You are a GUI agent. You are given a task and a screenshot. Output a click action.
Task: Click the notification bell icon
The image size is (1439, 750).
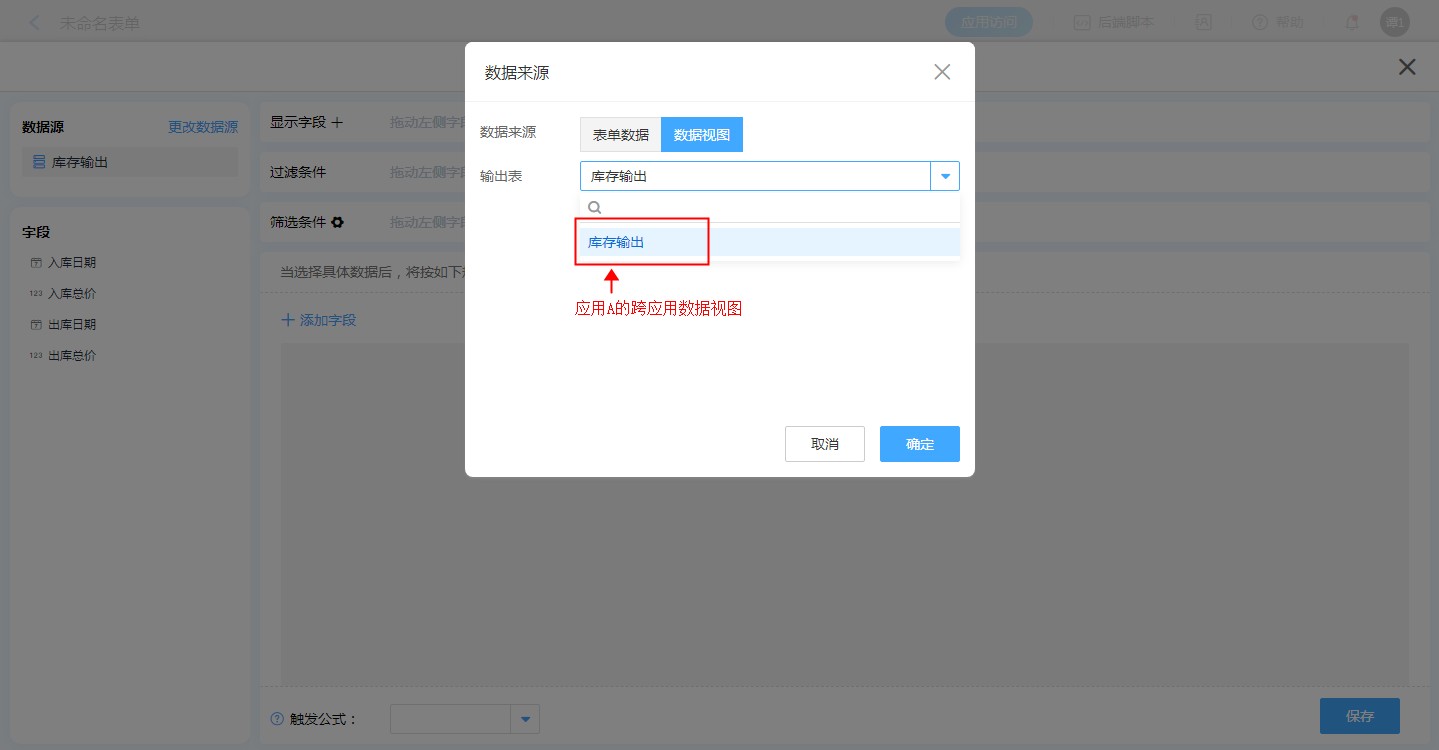tap(1352, 22)
